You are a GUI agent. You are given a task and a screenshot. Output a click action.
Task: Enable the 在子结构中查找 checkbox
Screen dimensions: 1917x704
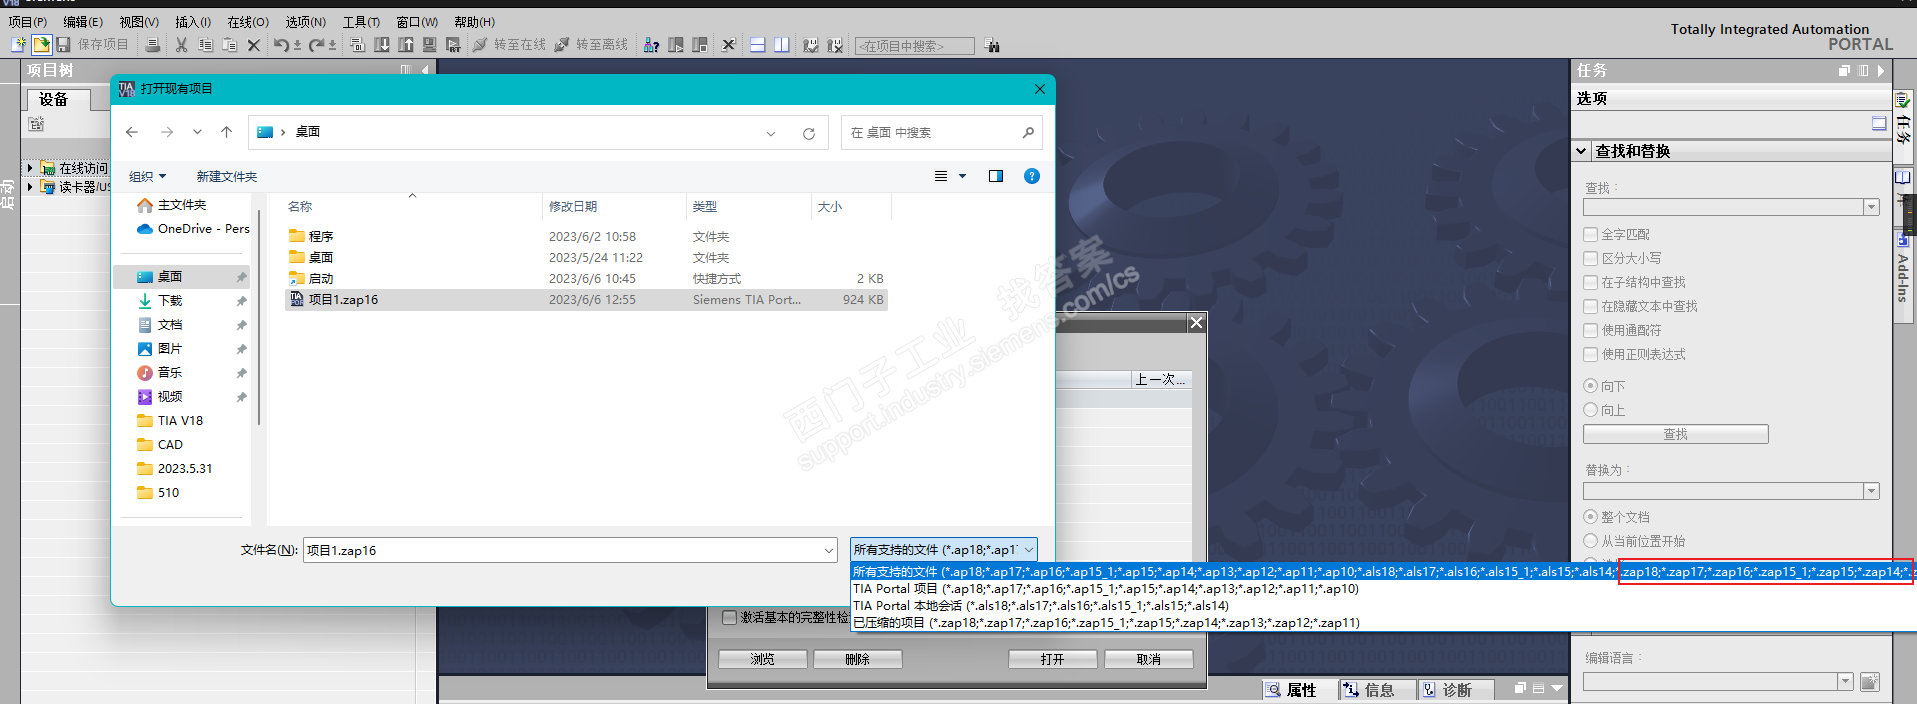(1590, 282)
